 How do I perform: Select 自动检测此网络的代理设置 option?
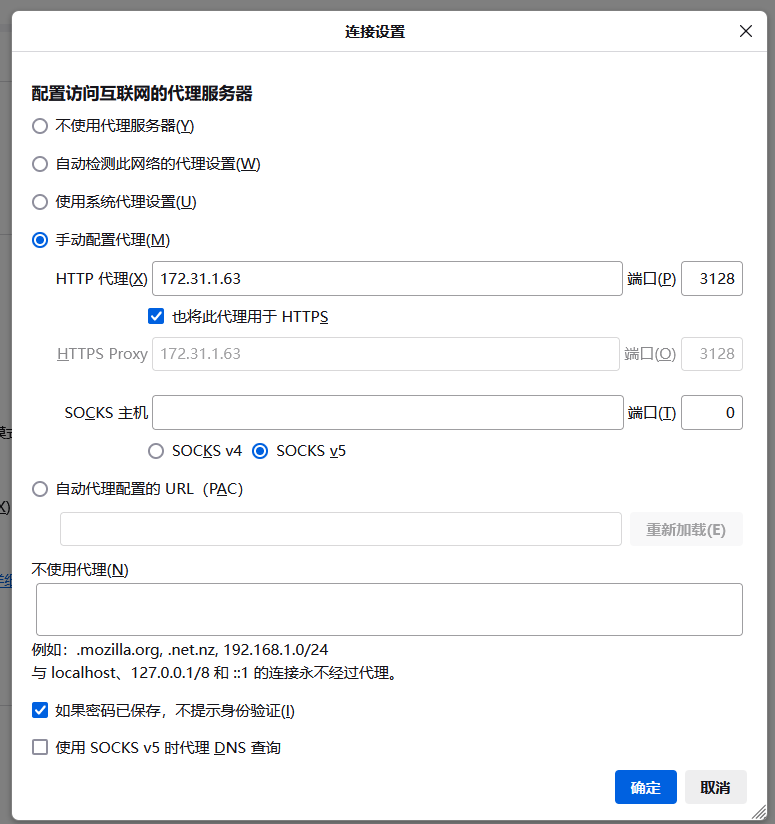click(40, 164)
